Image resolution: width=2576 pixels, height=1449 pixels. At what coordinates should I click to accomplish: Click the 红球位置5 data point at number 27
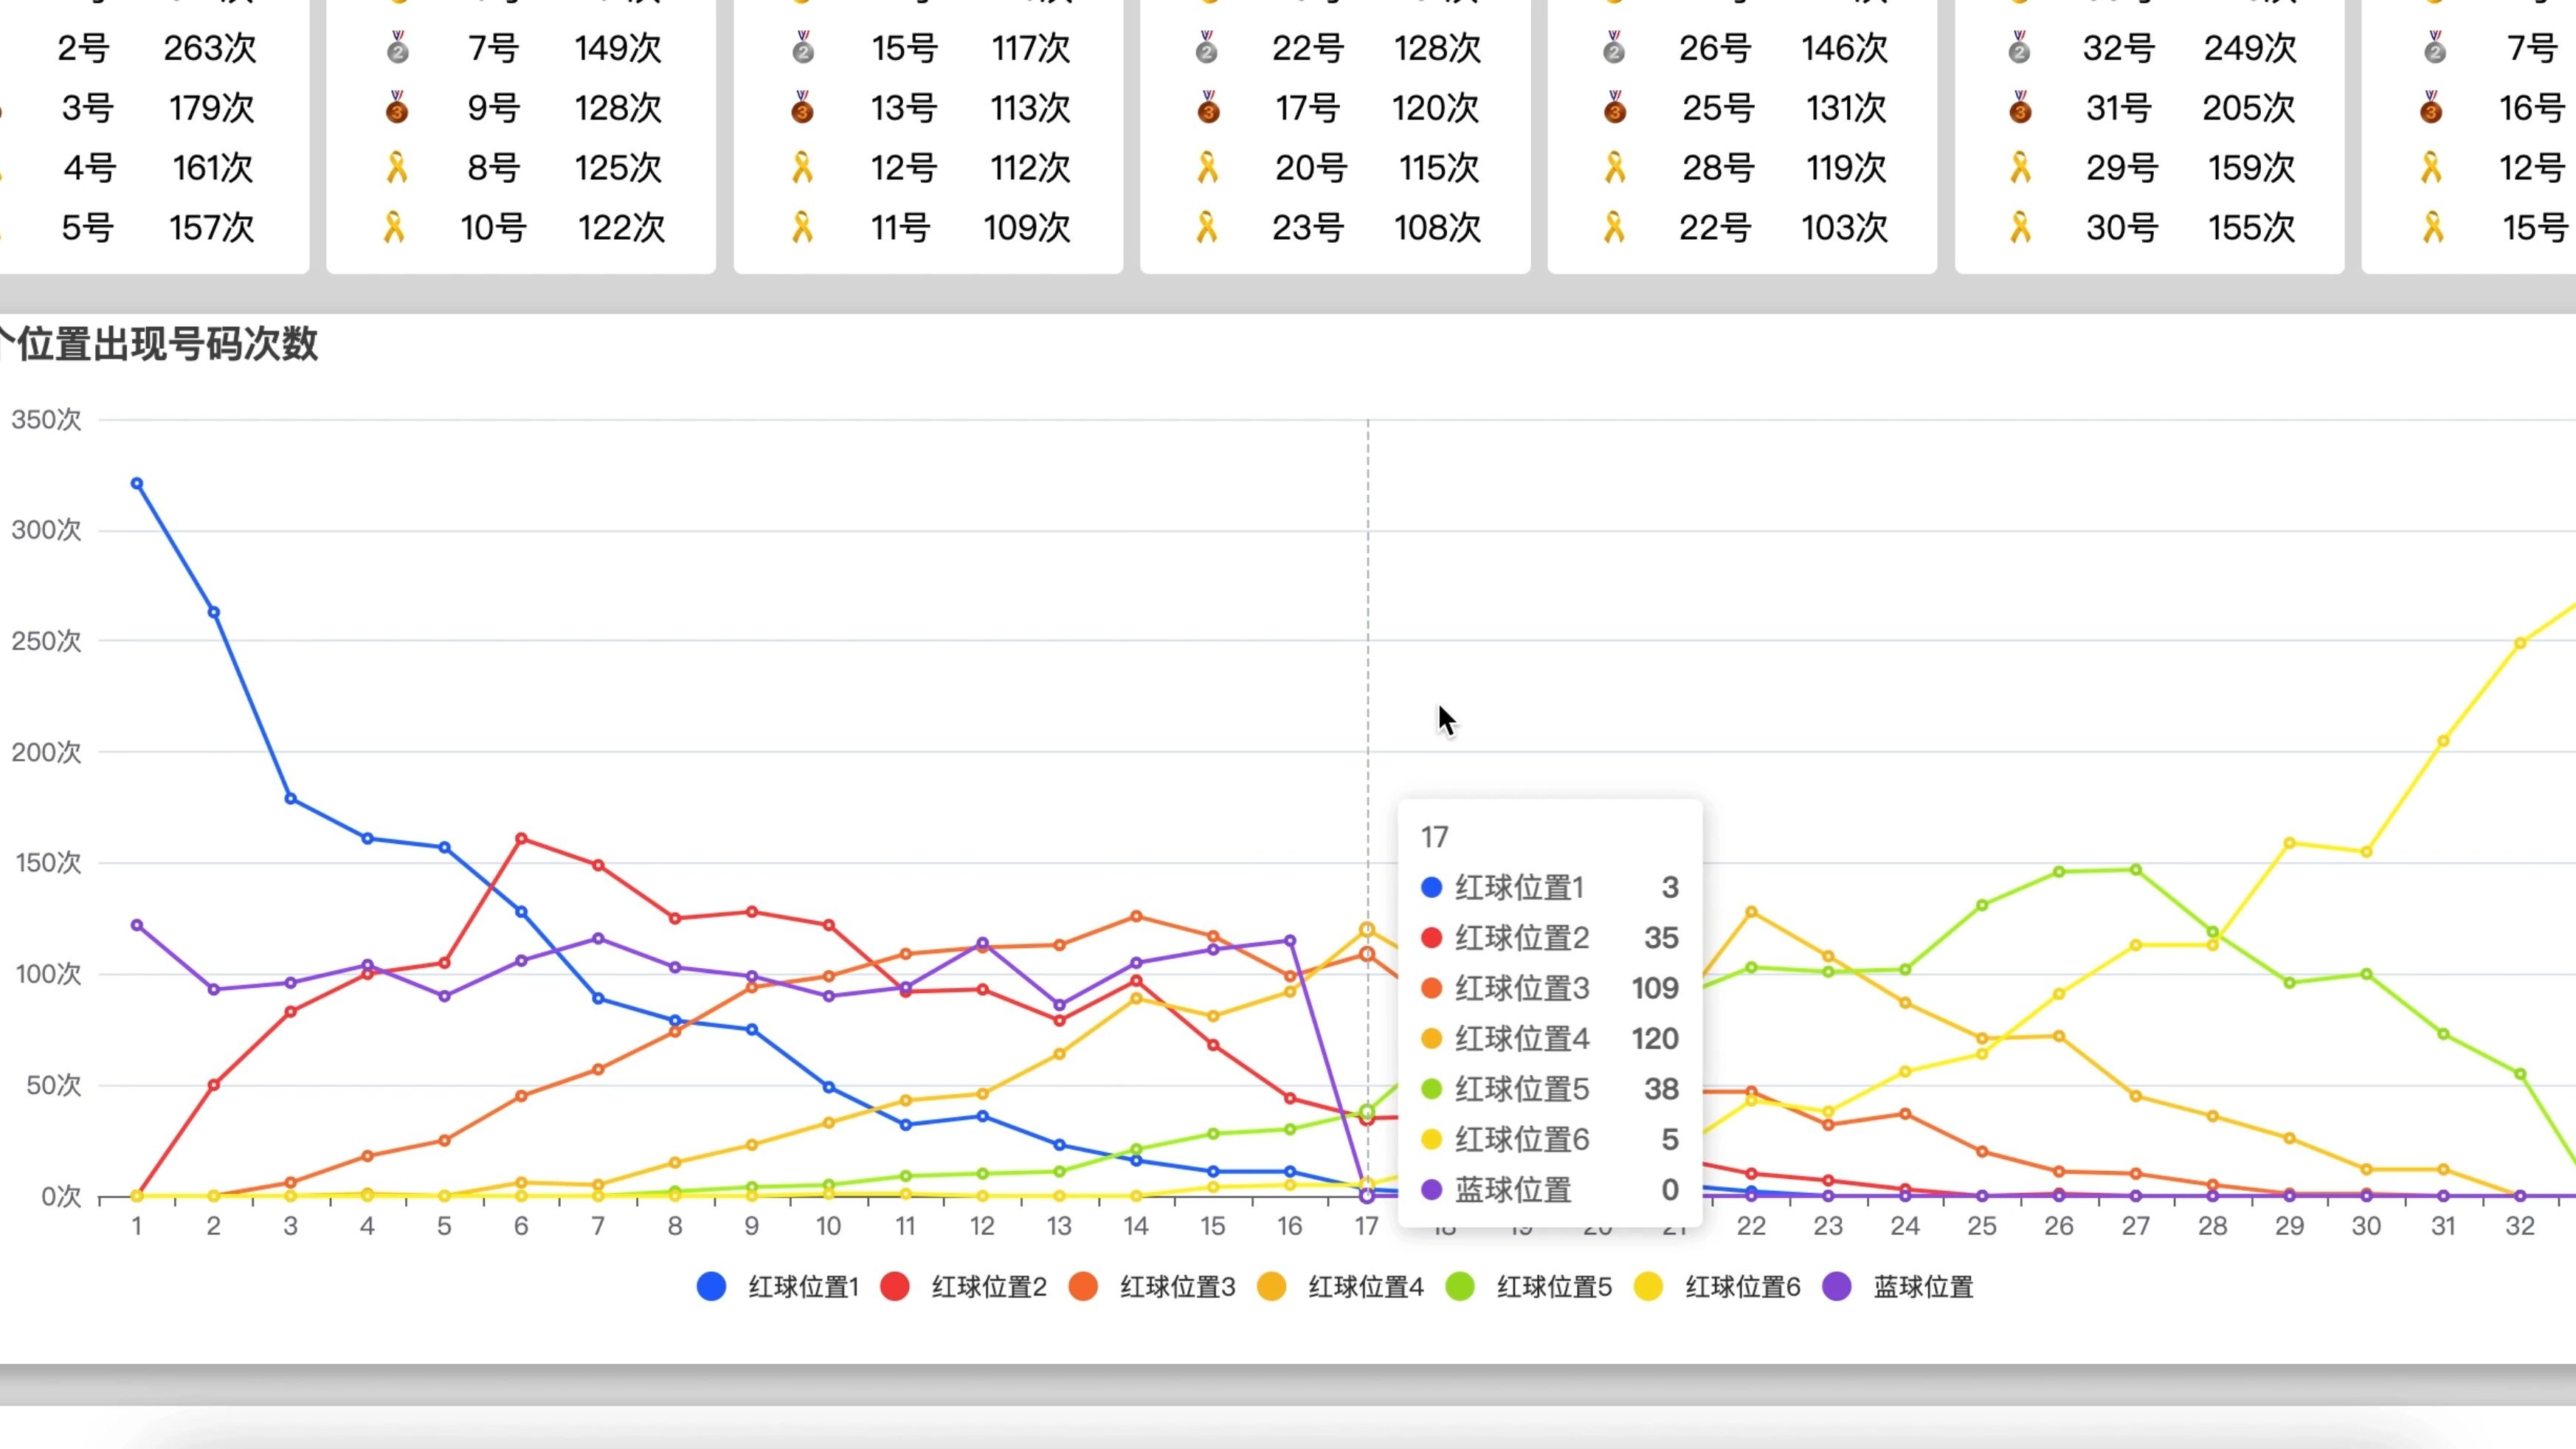tap(2136, 870)
